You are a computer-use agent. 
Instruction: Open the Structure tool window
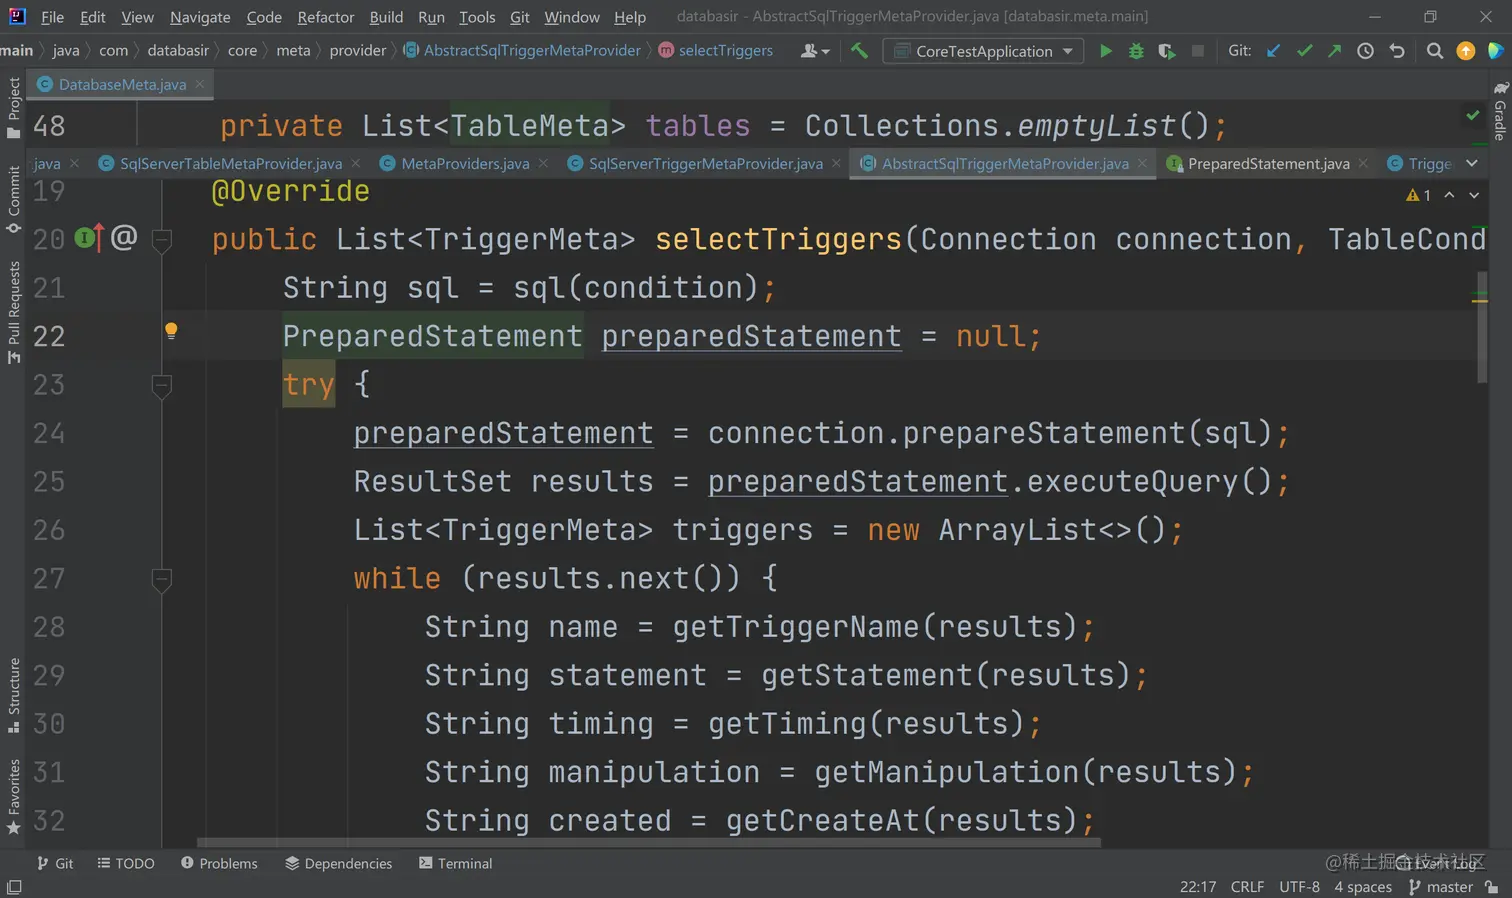[13, 695]
